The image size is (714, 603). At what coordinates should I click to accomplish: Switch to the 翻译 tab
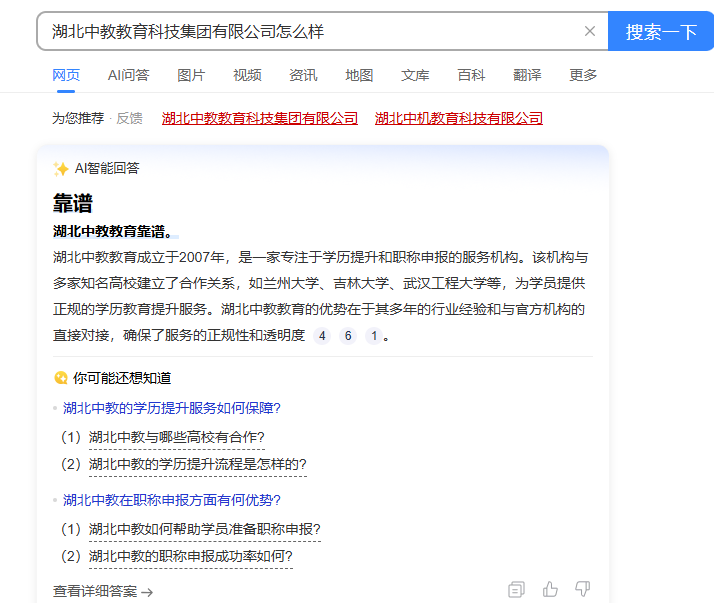527,75
